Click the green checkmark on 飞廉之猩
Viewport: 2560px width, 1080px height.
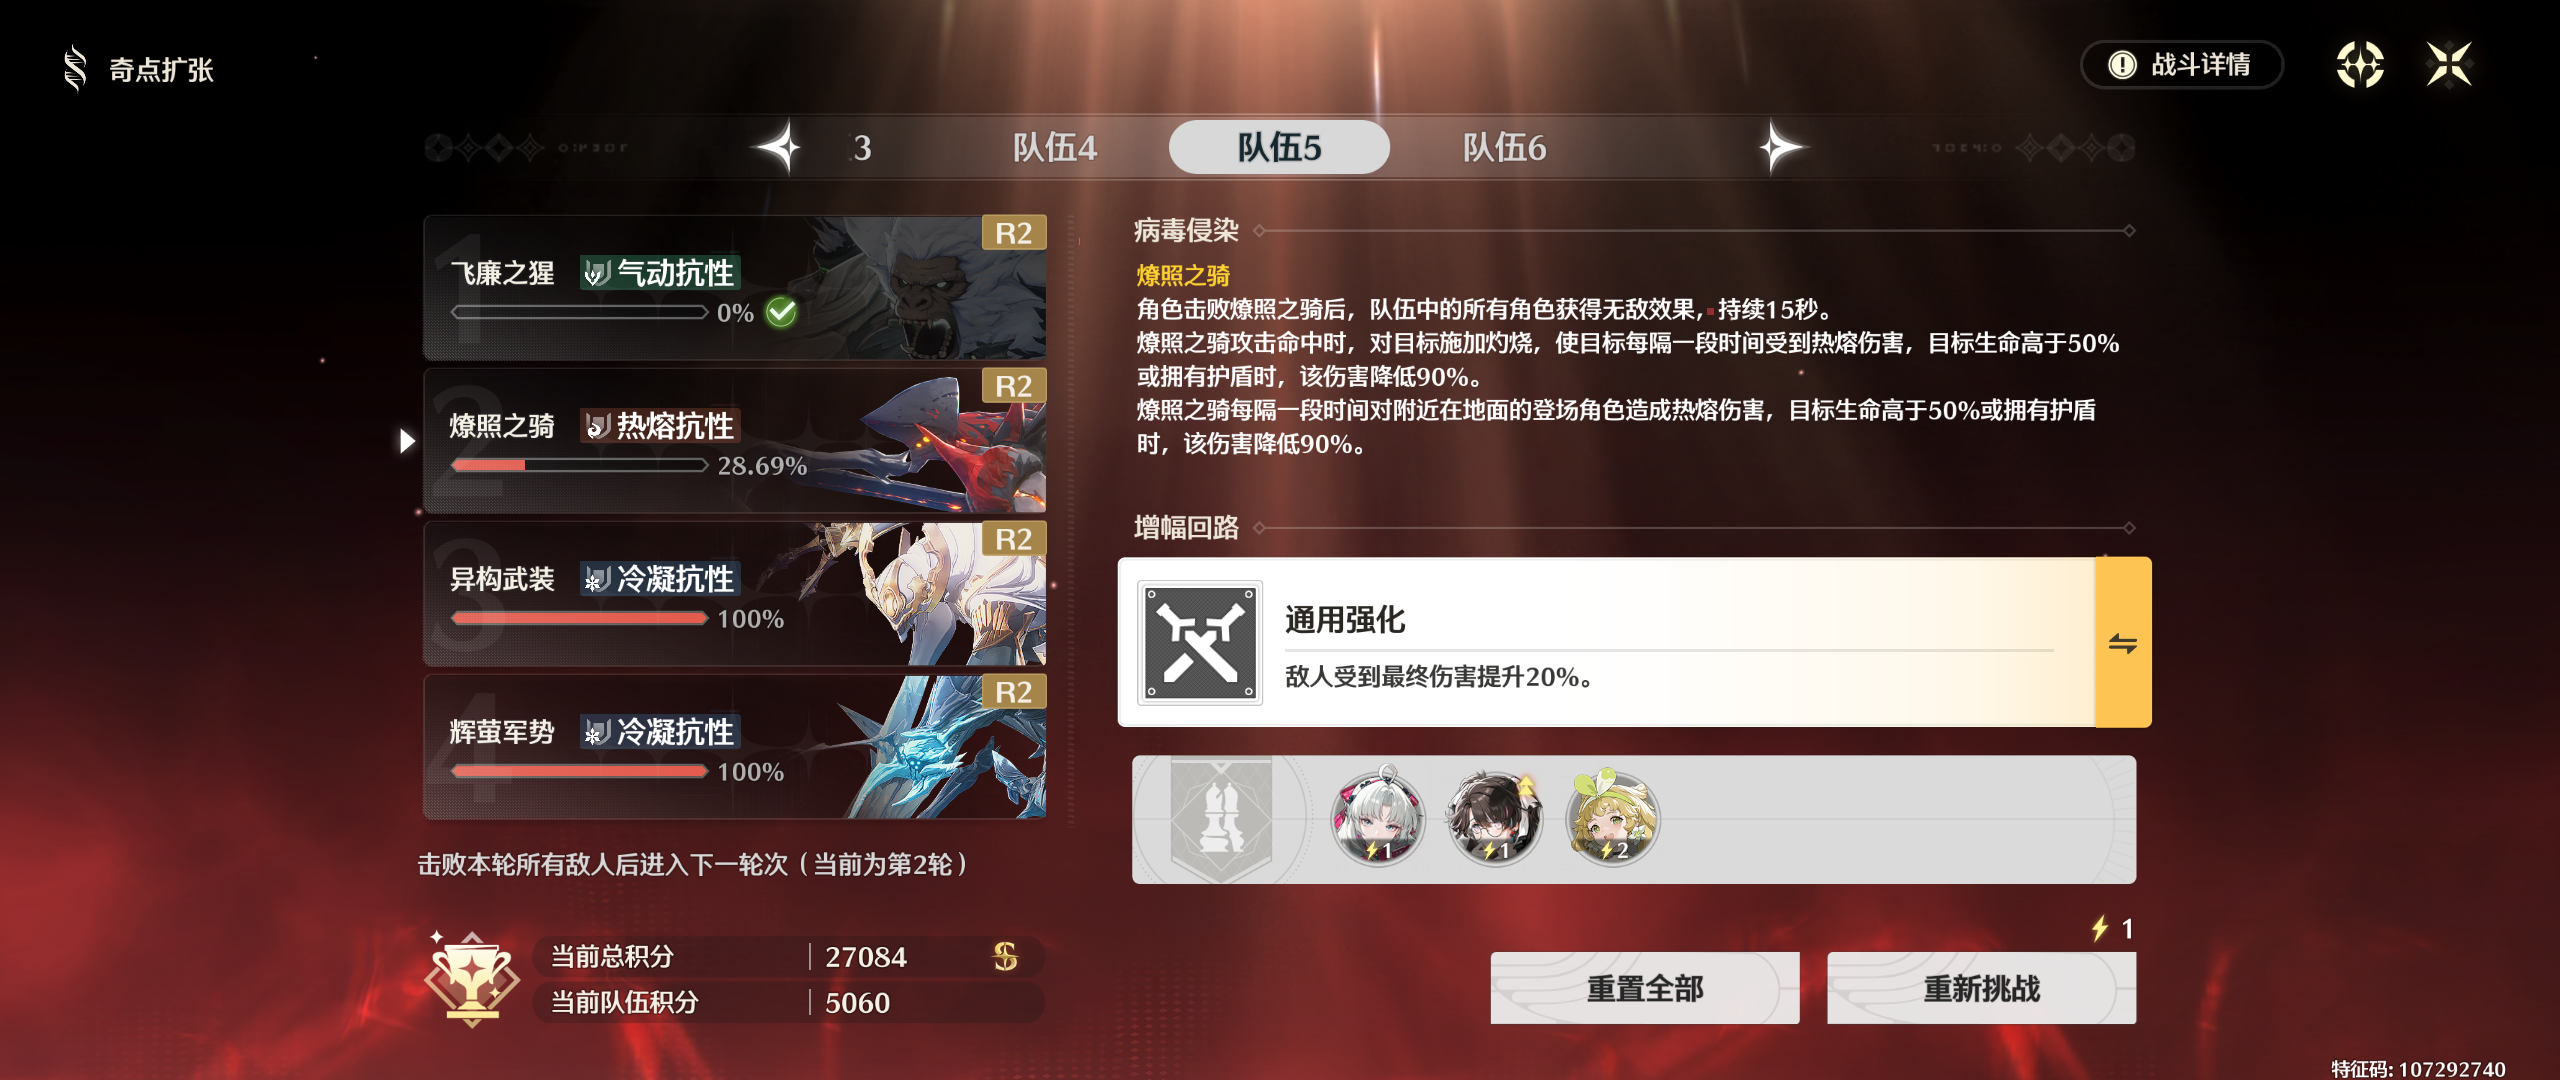(x=781, y=313)
